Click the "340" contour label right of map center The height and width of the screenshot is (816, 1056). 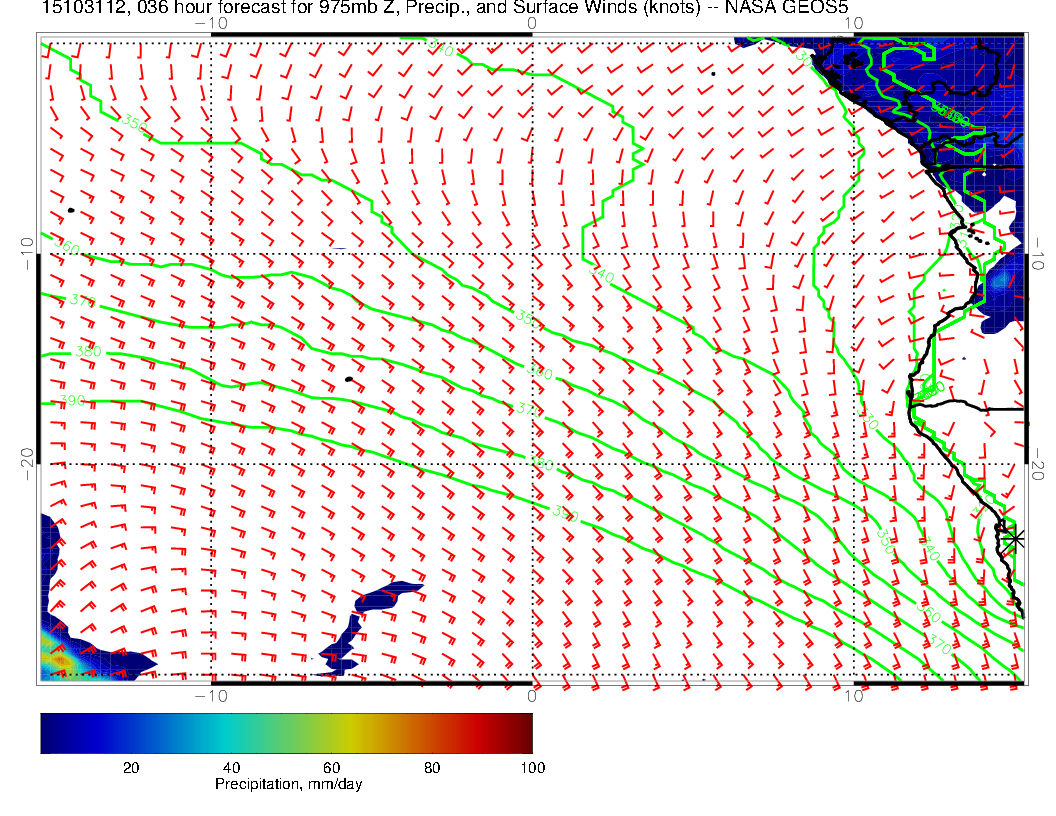pos(600,274)
